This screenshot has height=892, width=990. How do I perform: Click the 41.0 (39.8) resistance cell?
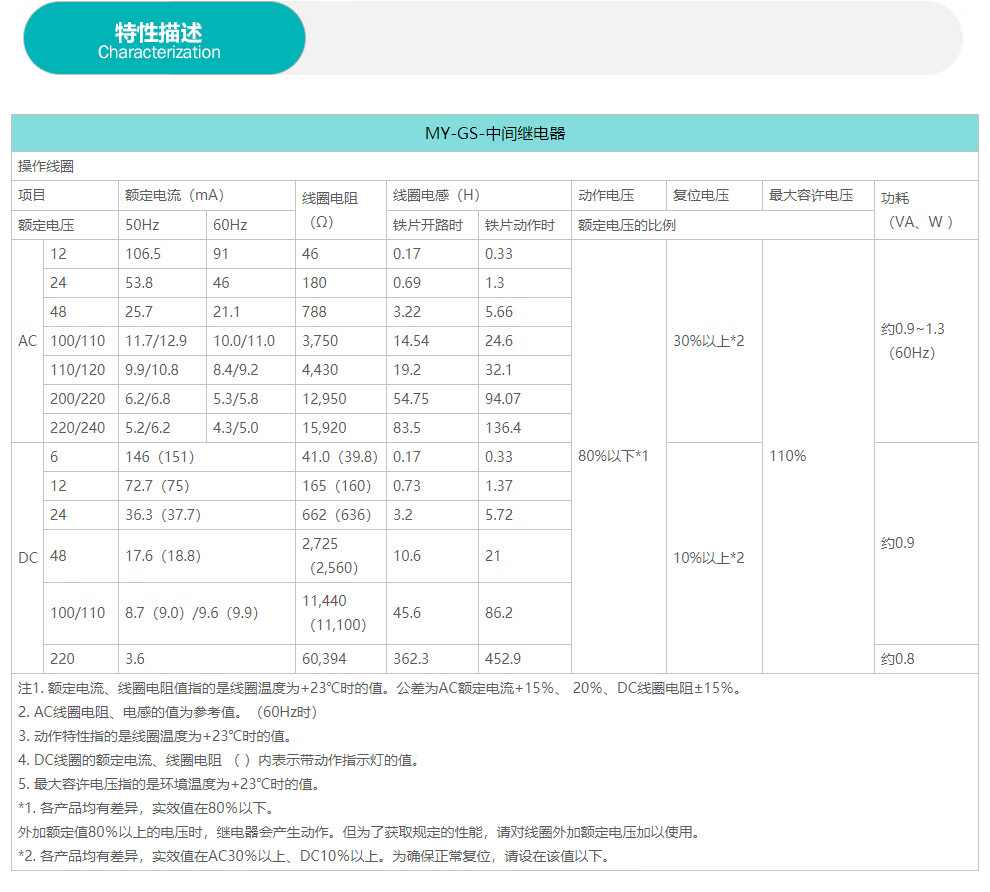coord(340,457)
